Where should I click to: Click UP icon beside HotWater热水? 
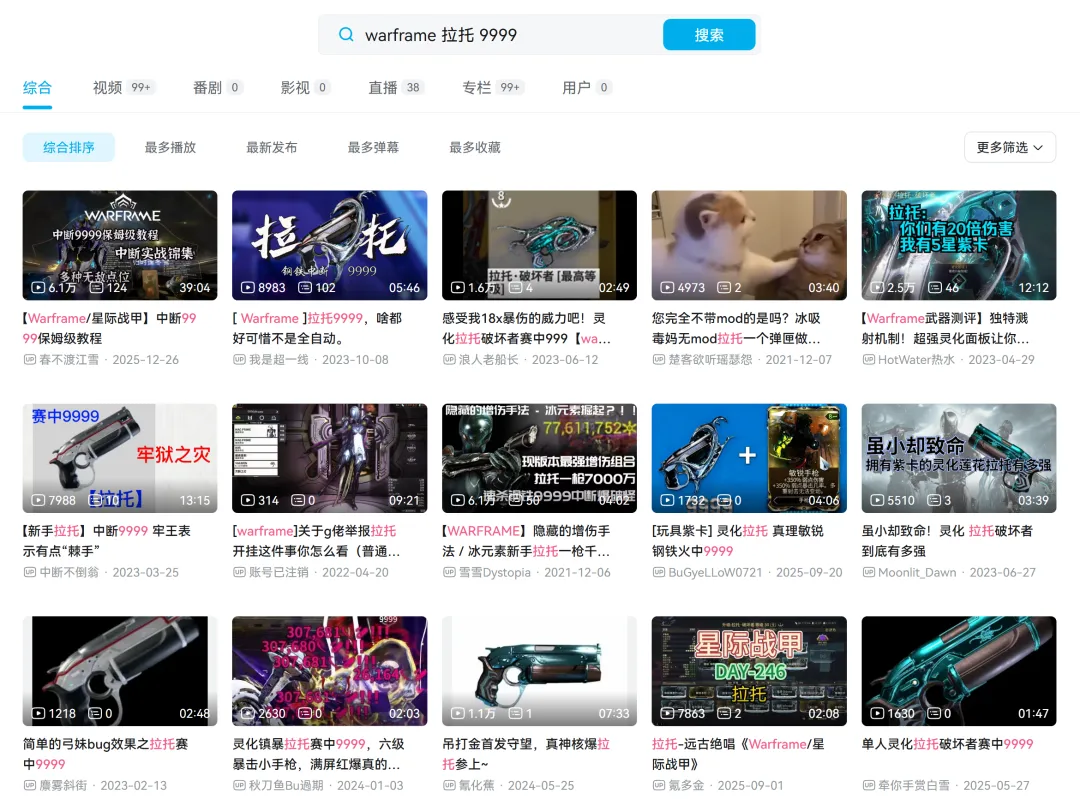(x=869, y=360)
